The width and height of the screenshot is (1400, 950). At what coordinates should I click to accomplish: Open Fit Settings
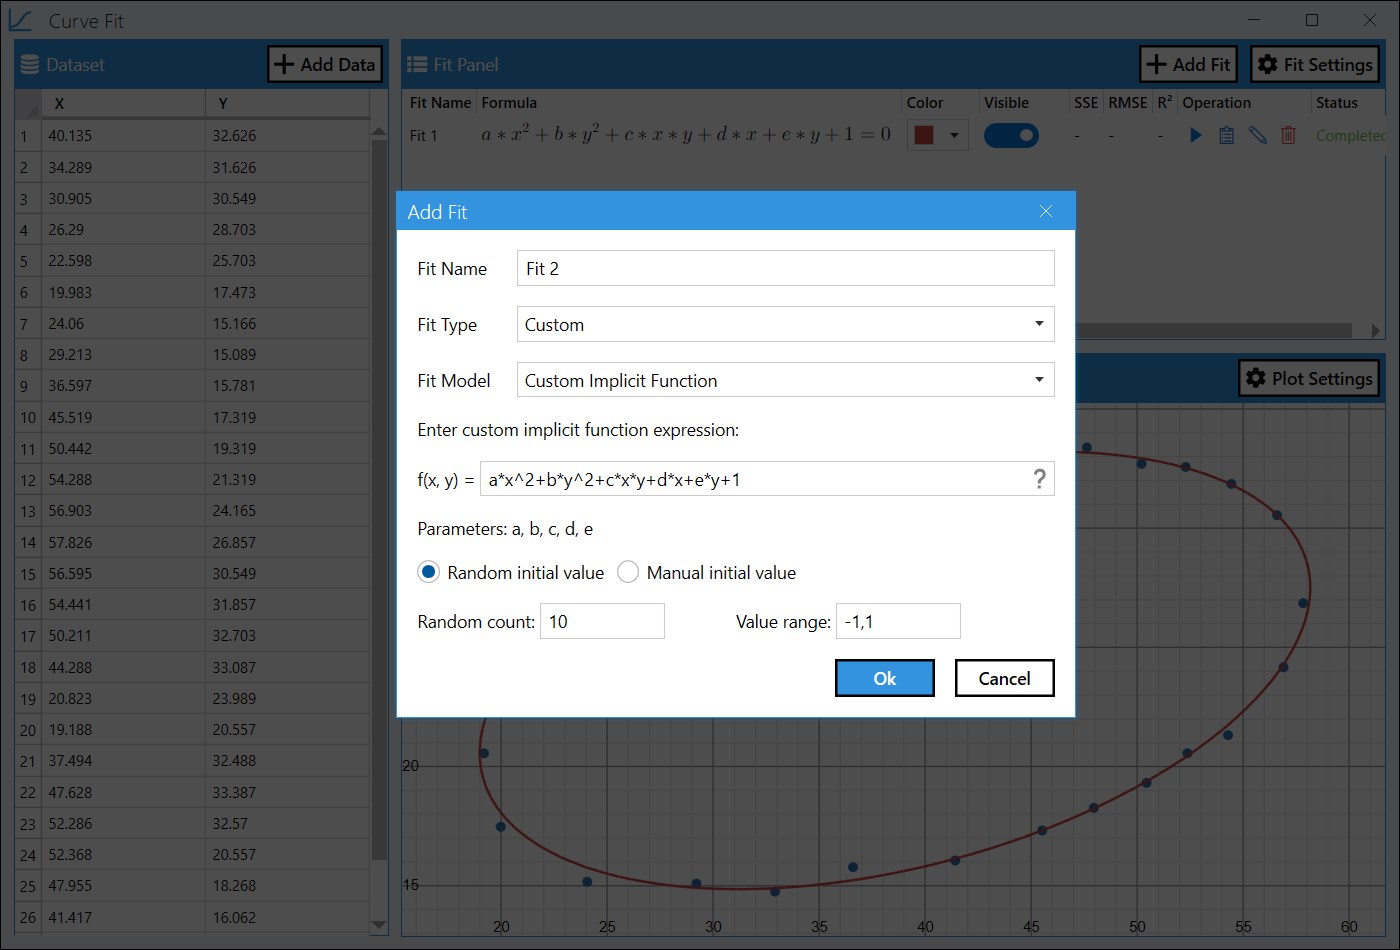pos(1315,65)
